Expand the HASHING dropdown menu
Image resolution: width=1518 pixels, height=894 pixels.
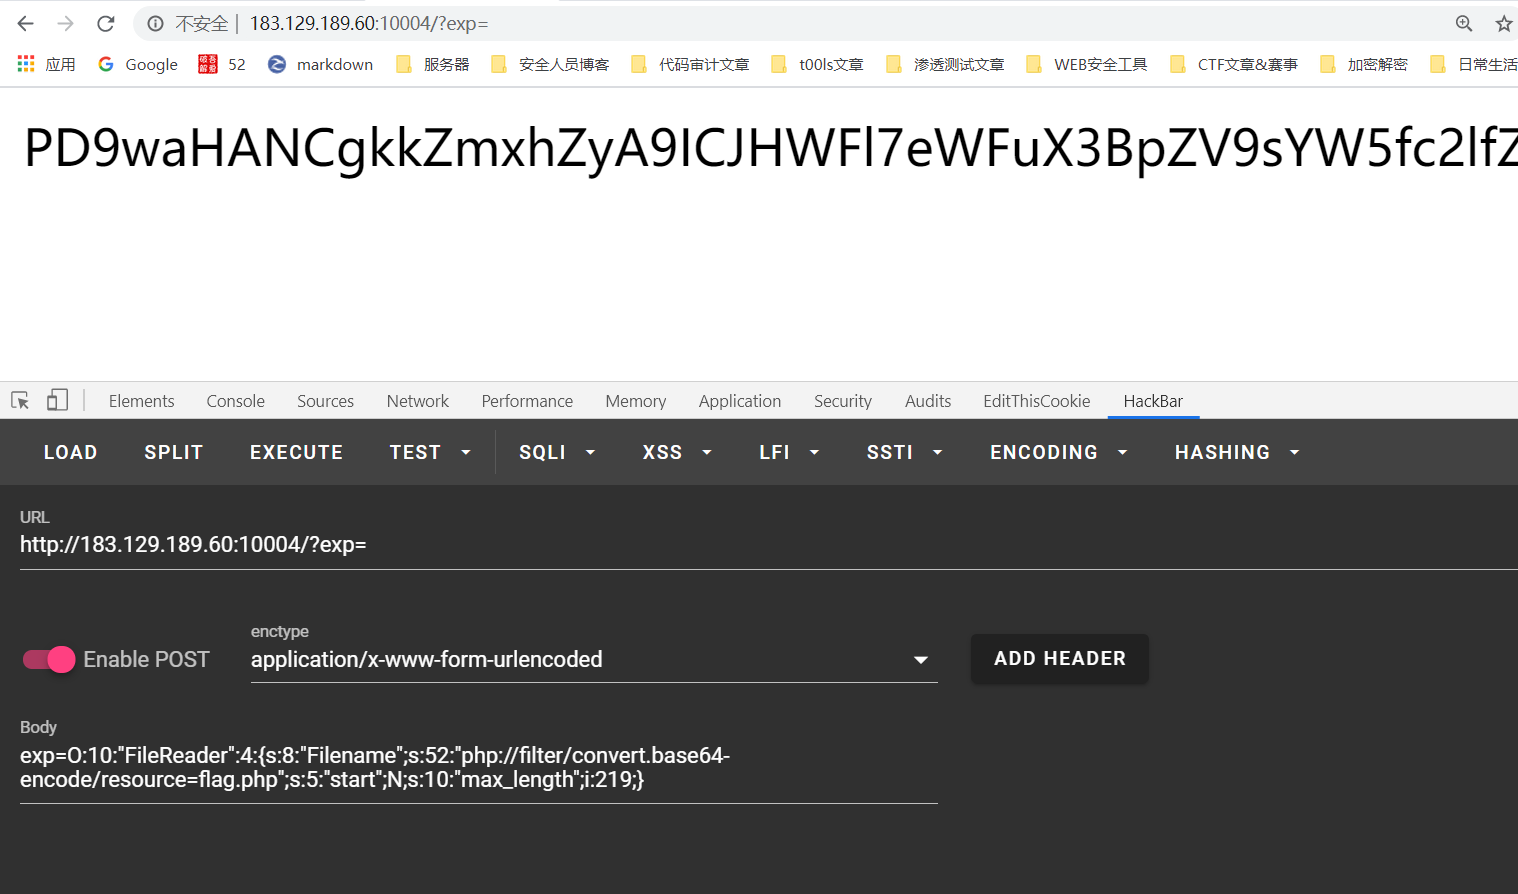pyautogui.click(x=1237, y=452)
